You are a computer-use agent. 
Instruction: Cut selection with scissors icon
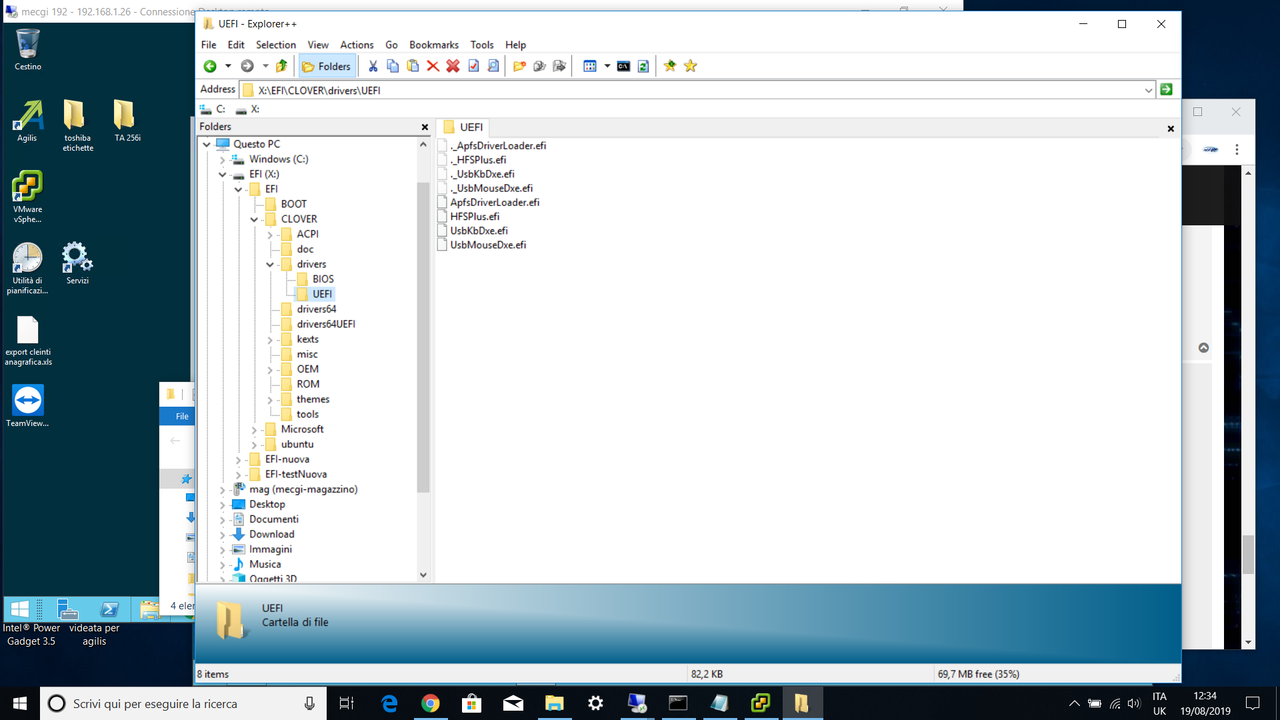point(373,66)
